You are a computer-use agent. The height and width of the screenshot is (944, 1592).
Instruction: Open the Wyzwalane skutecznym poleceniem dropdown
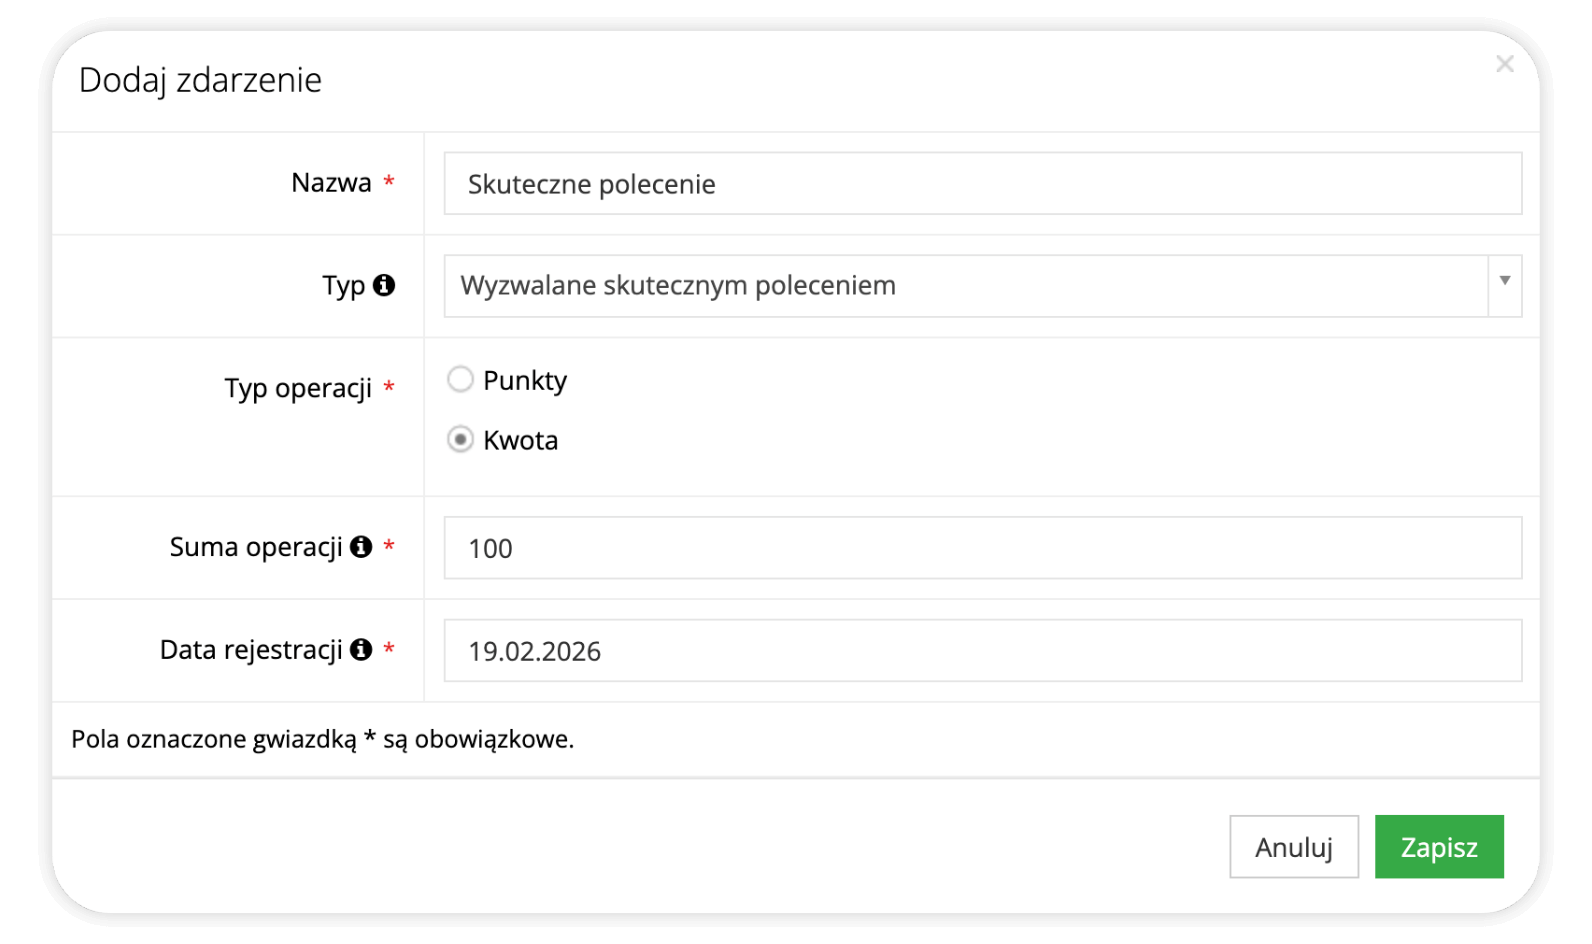pos(965,286)
